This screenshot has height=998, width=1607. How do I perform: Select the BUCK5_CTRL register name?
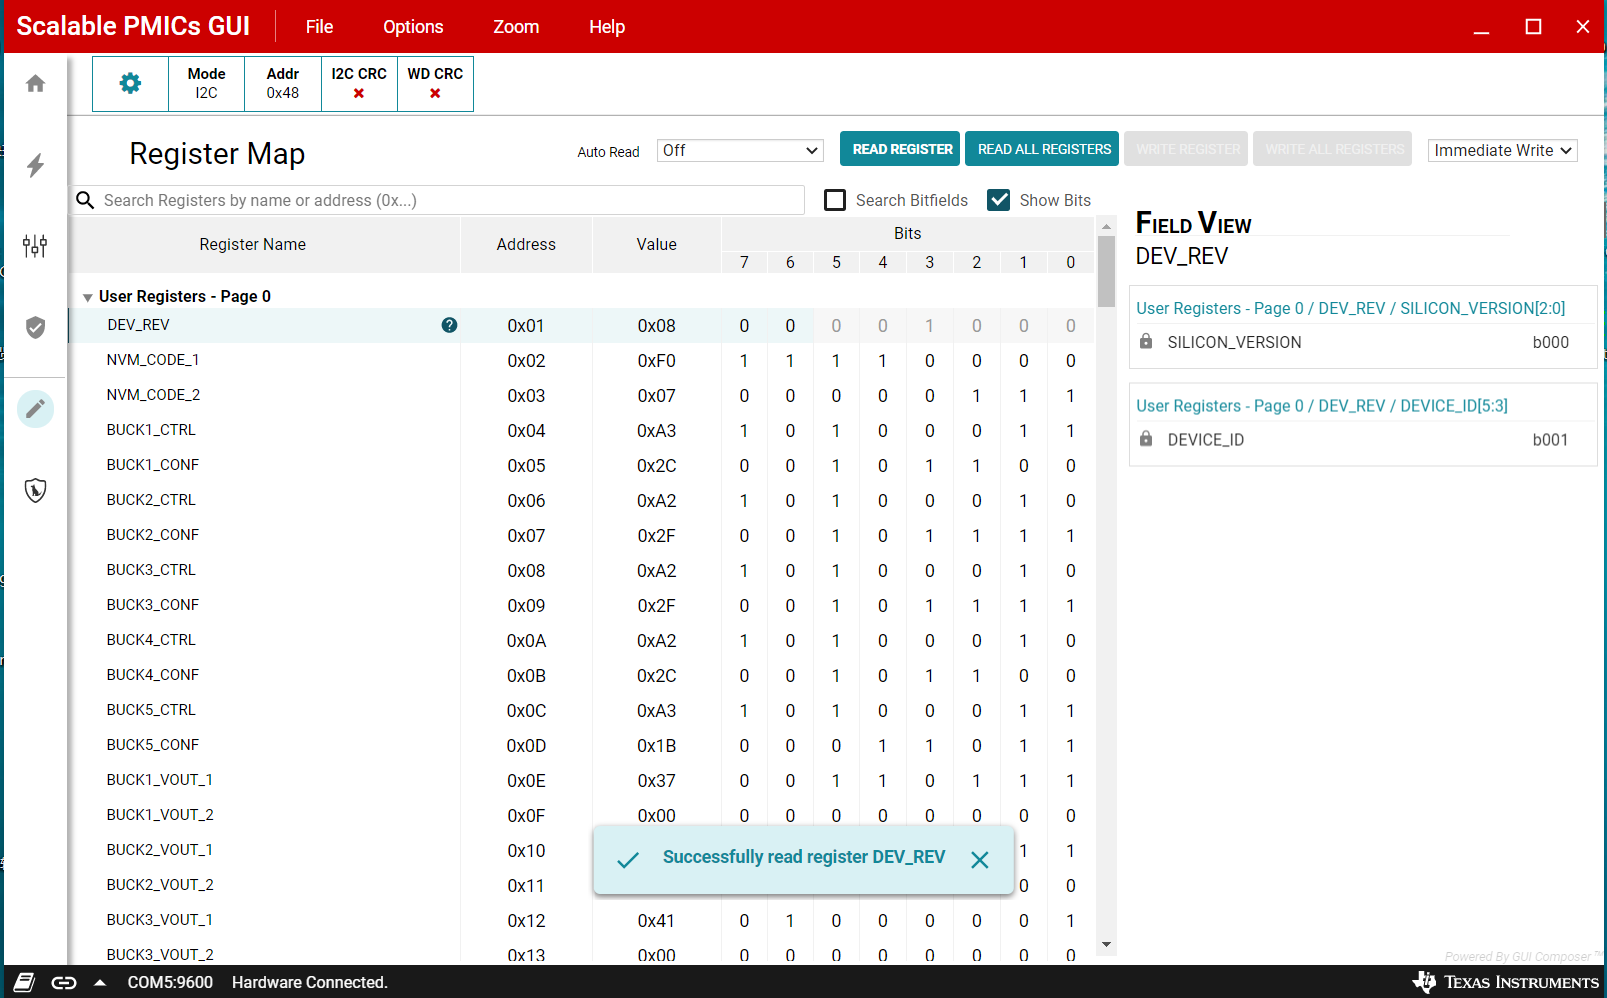[x=151, y=710]
